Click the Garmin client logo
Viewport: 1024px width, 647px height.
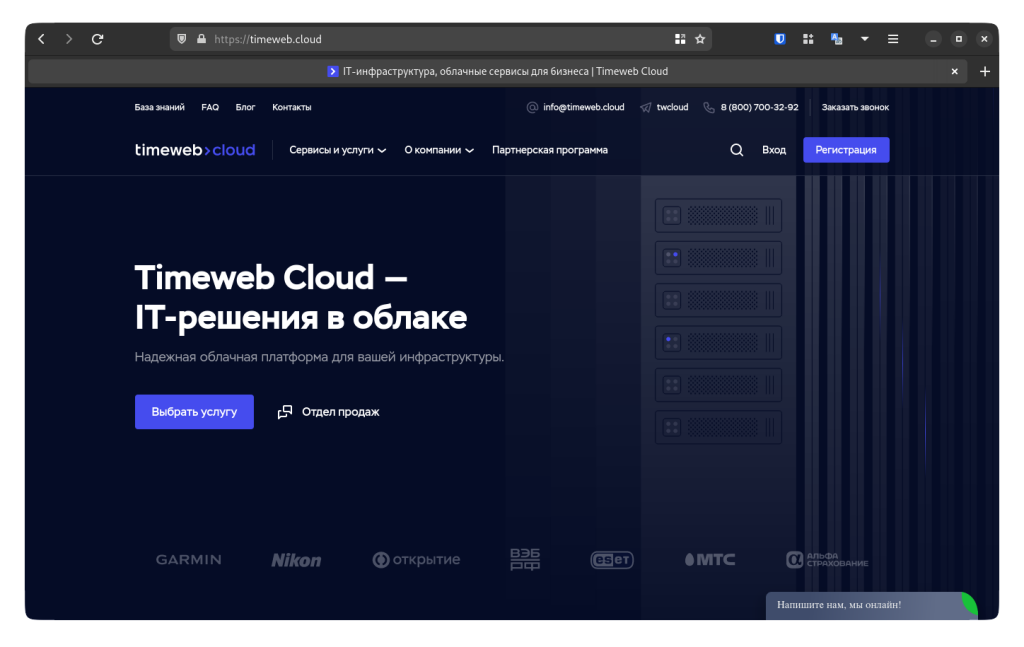click(x=189, y=560)
